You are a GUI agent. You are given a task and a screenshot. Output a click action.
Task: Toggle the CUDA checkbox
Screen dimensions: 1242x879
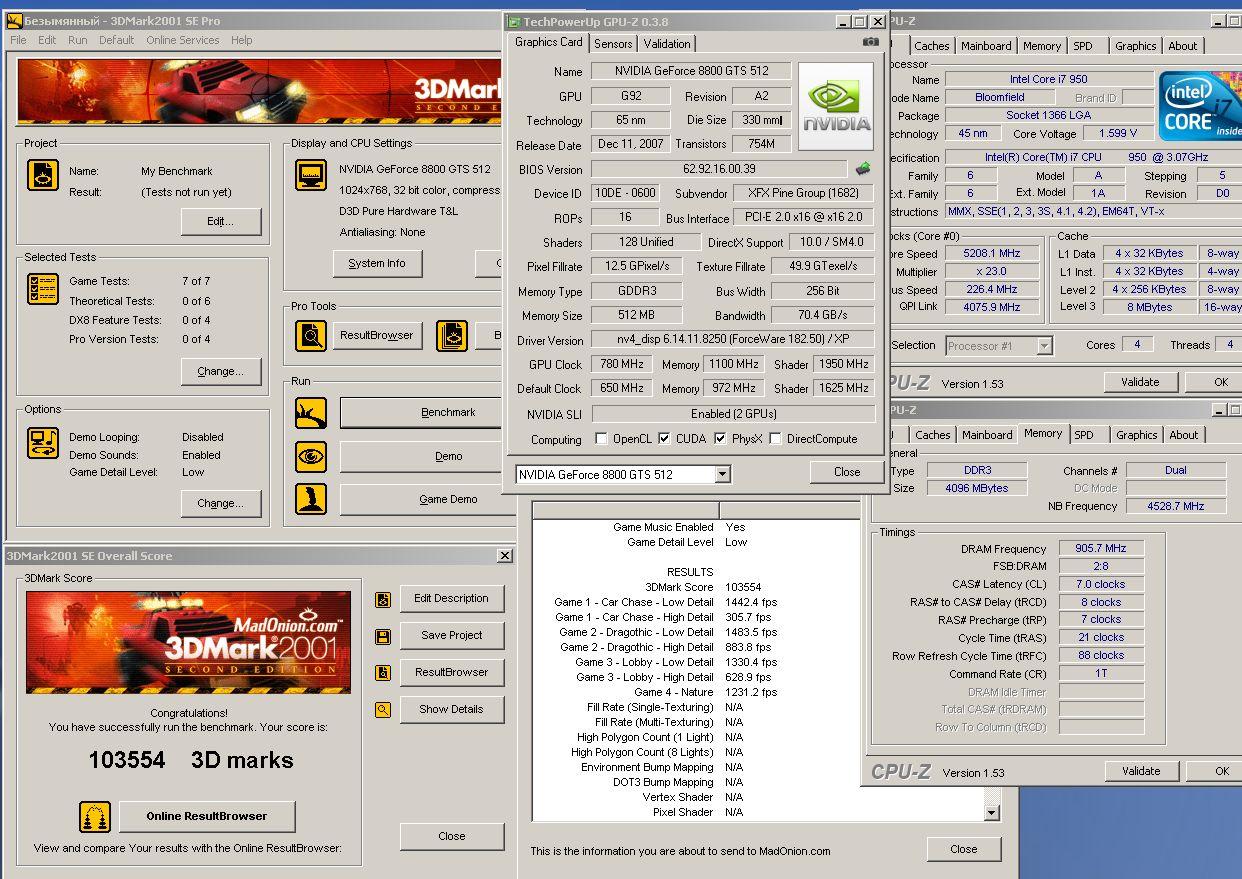coord(666,439)
